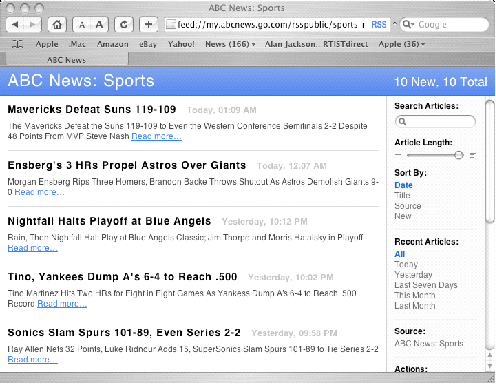Reload the page with the refresh icon
The image size is (496, 384).
[x=124, y=24]
